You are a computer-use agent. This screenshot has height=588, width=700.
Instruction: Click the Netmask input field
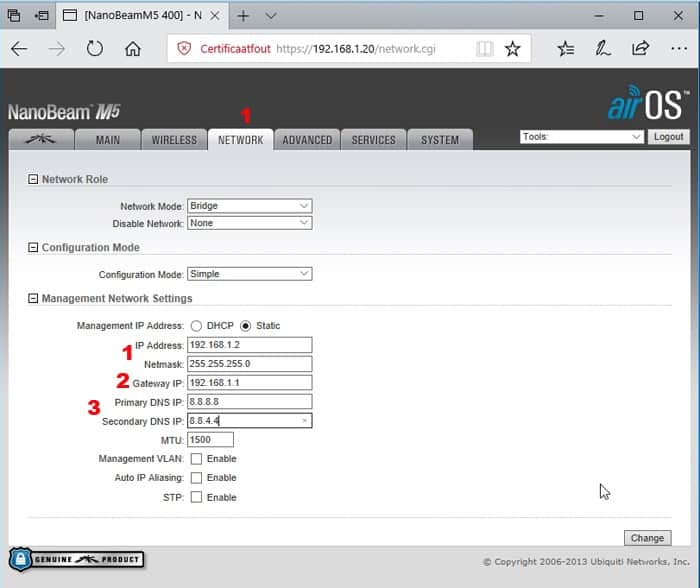click(250, 364)
